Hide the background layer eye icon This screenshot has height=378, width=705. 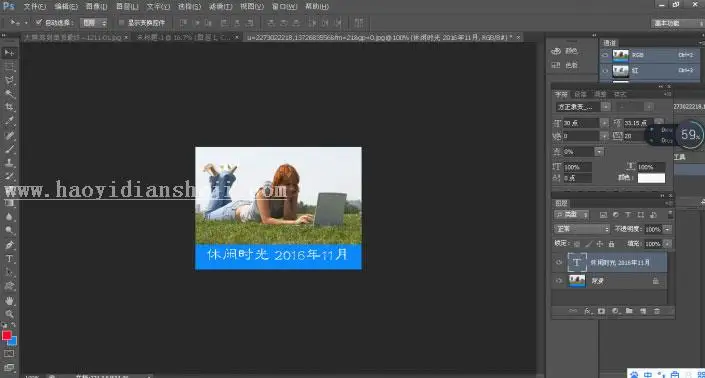click(559, 281)
